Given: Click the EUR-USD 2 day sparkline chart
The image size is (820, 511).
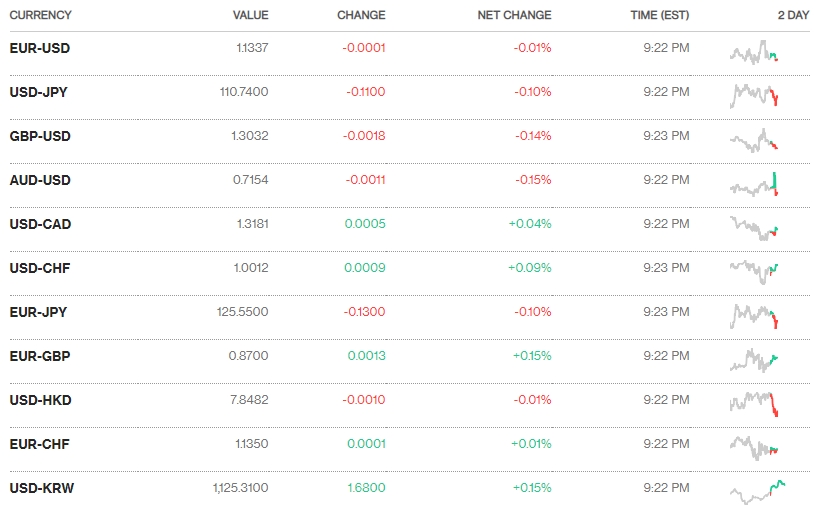Looking at the screenshot, I should (x=755, y=52).
